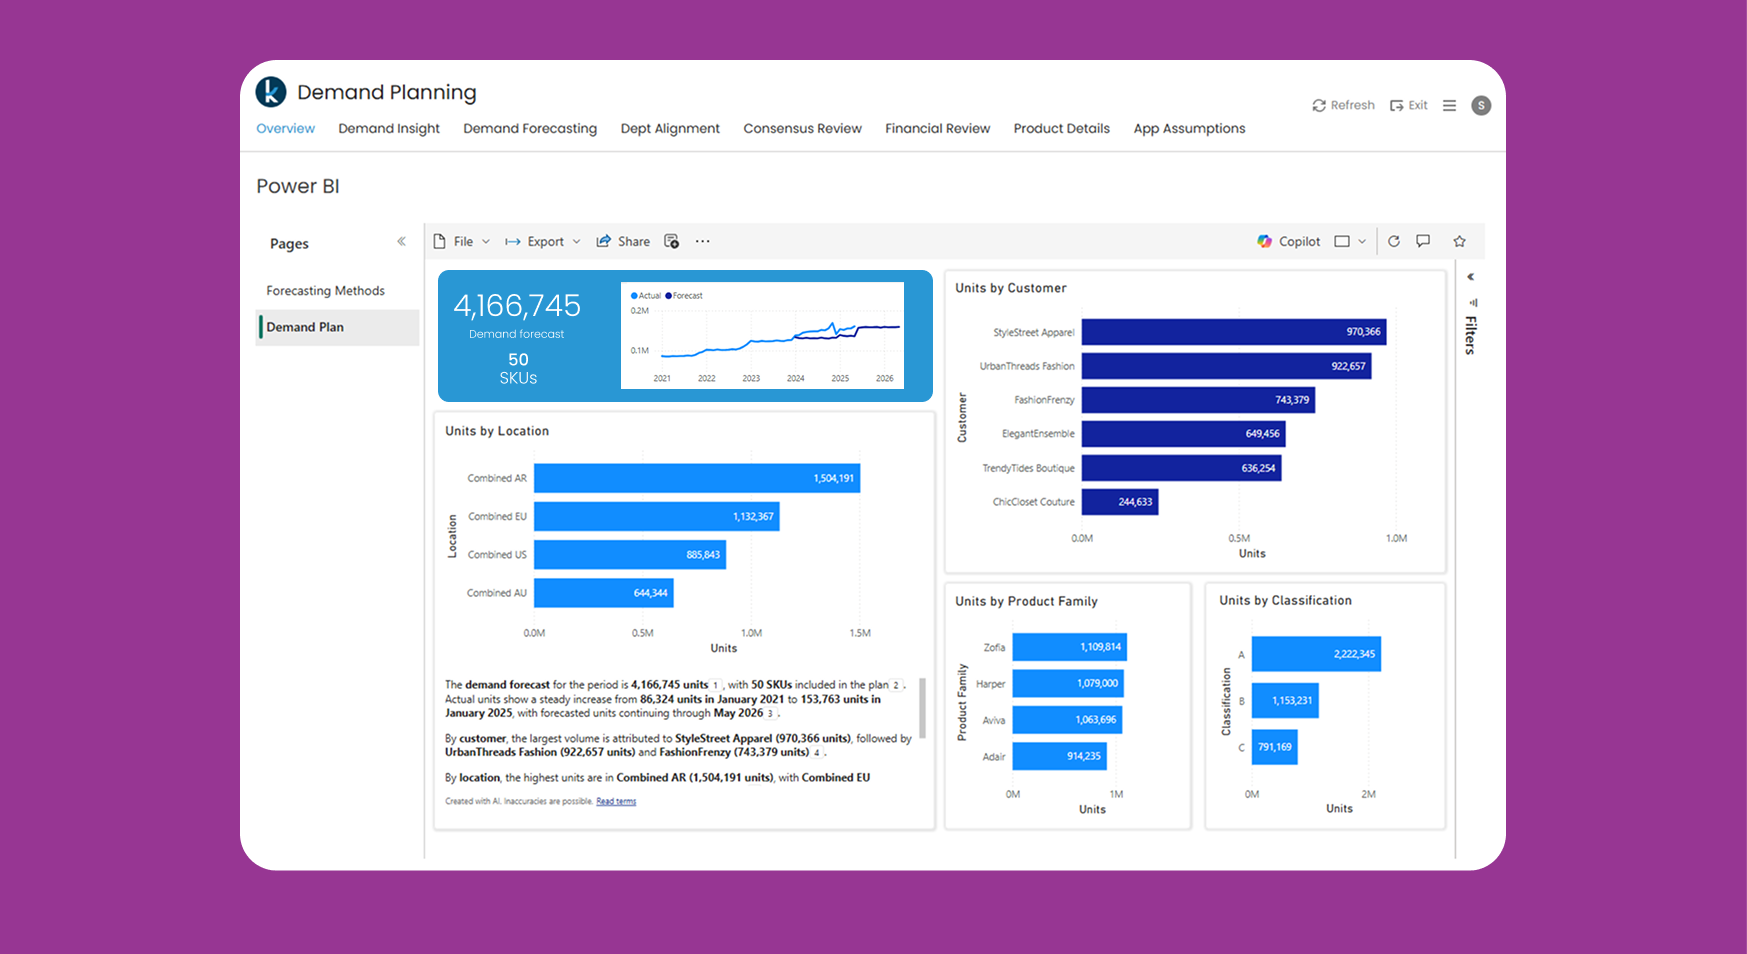Expand the Export dropdown menu
Image resolution: width=1747 pixels, height=954 pixels.
click(543, 242)
